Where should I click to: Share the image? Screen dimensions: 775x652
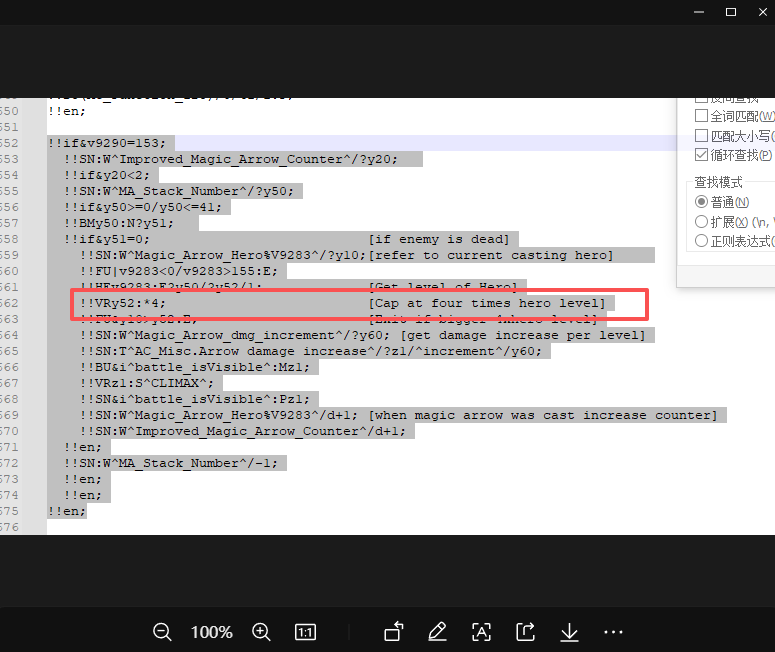(525, 632)
